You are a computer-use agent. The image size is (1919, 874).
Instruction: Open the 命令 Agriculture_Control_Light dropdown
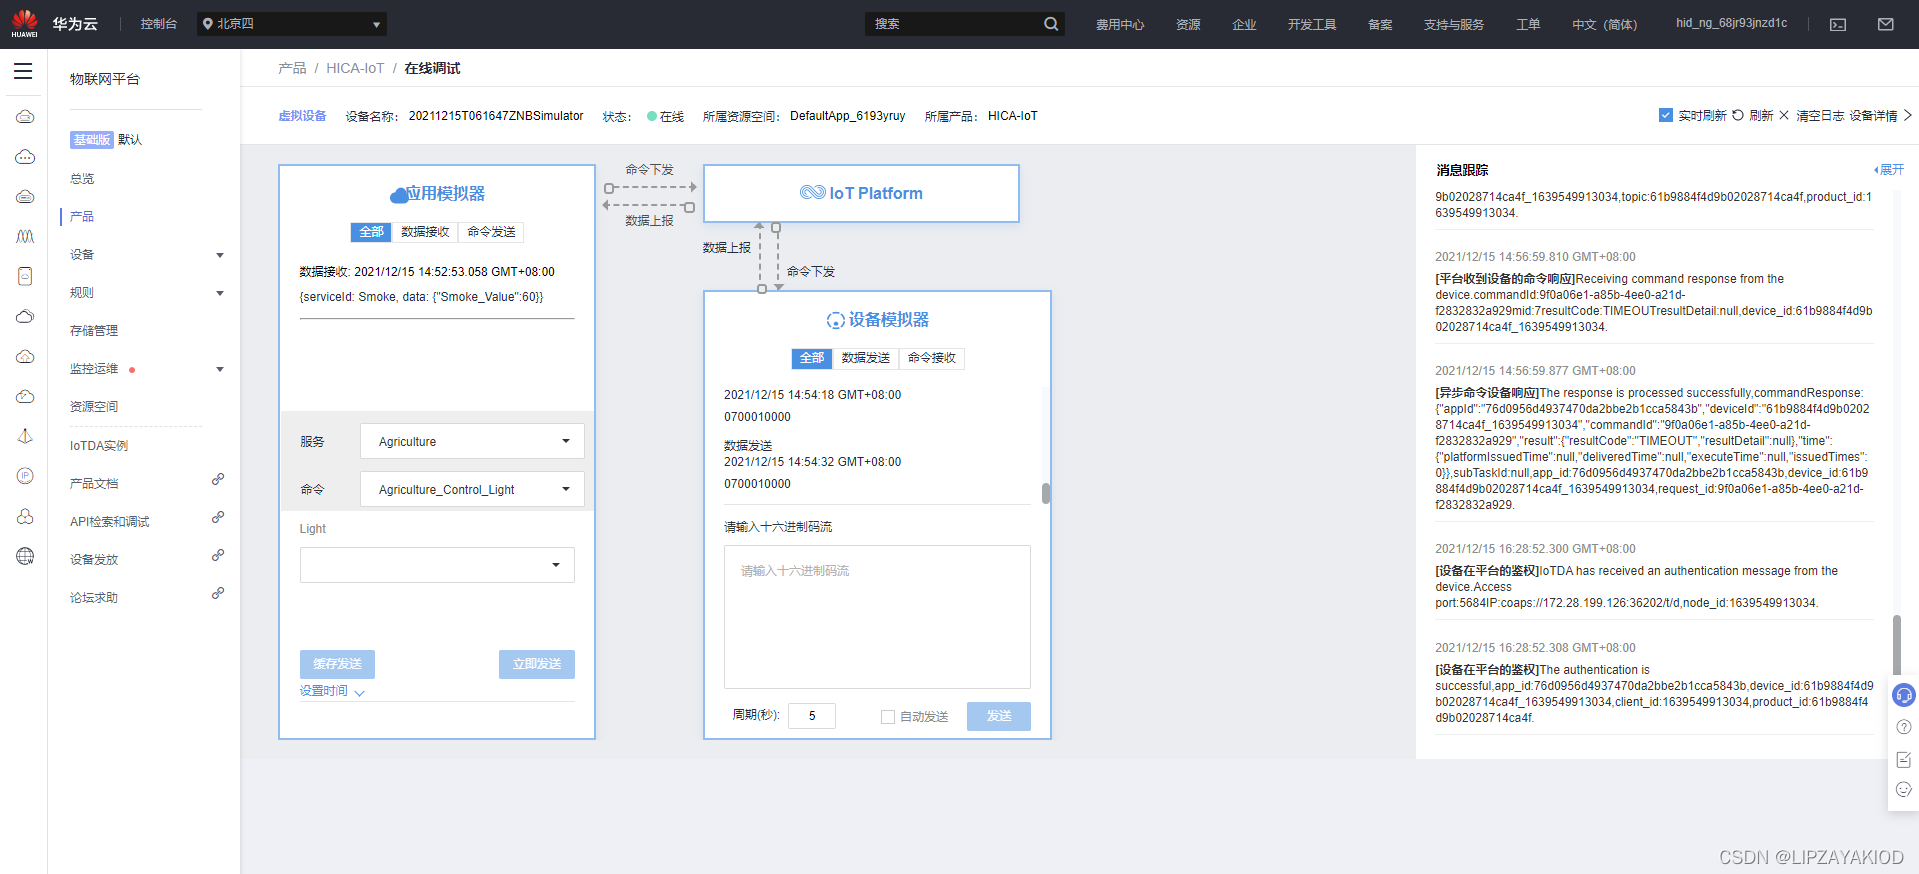pyautogui.click(x=472, y=489)
